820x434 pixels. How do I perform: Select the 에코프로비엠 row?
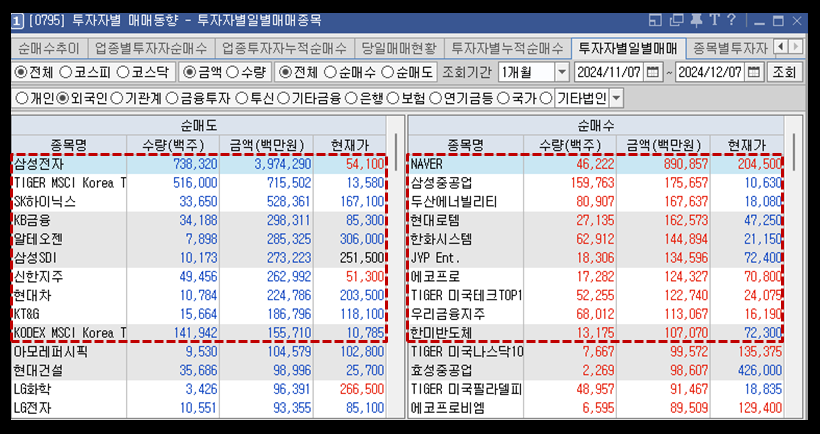pyautogui.click(x=596, y=408)
